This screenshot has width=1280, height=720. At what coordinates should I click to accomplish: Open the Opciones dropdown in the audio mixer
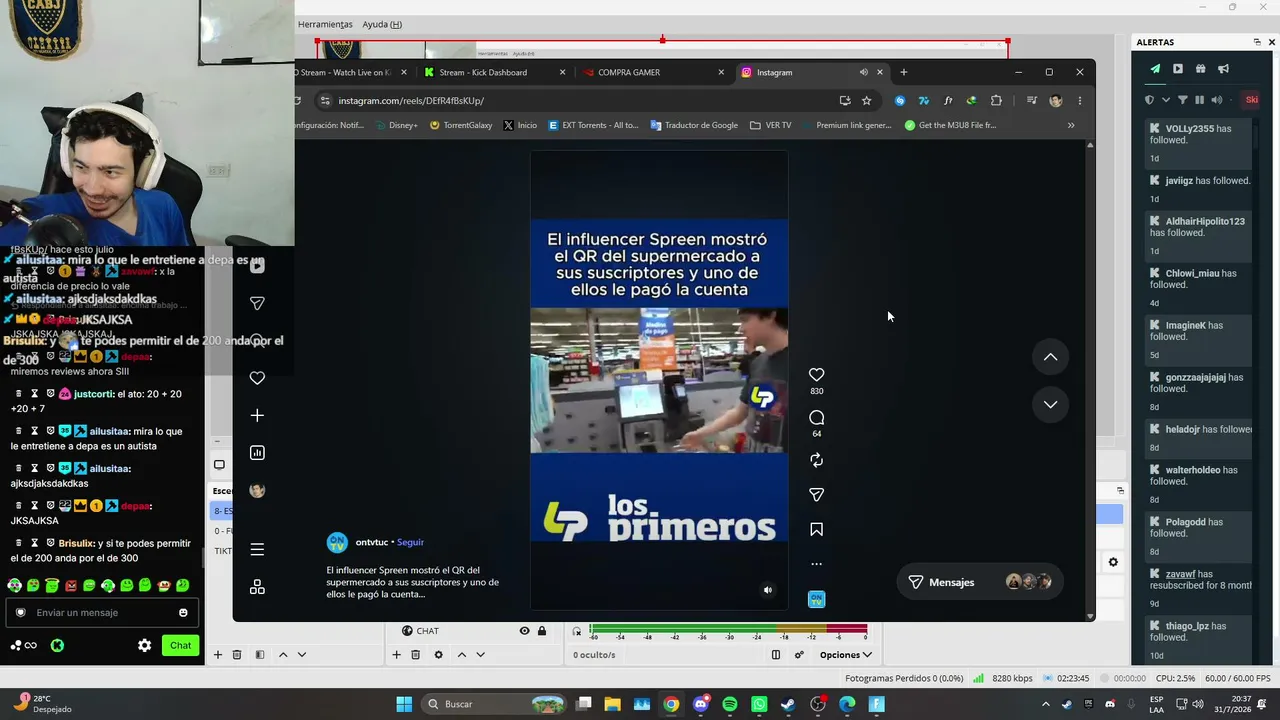pos(845,655)
